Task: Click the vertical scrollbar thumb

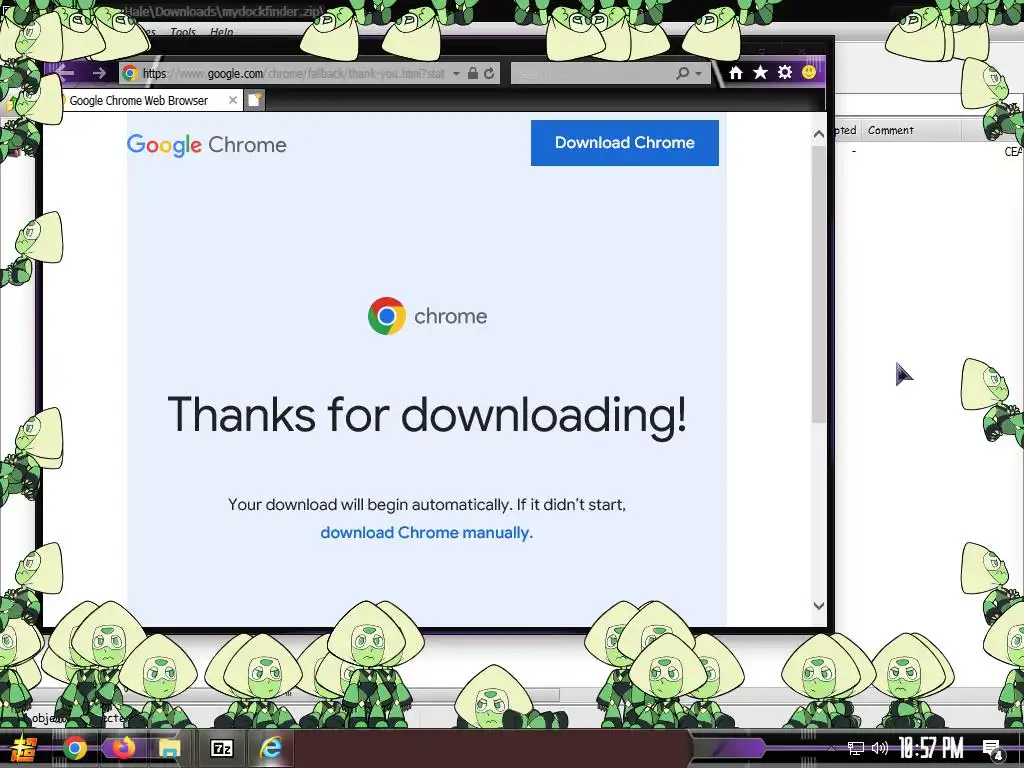Action: point(819,284)
